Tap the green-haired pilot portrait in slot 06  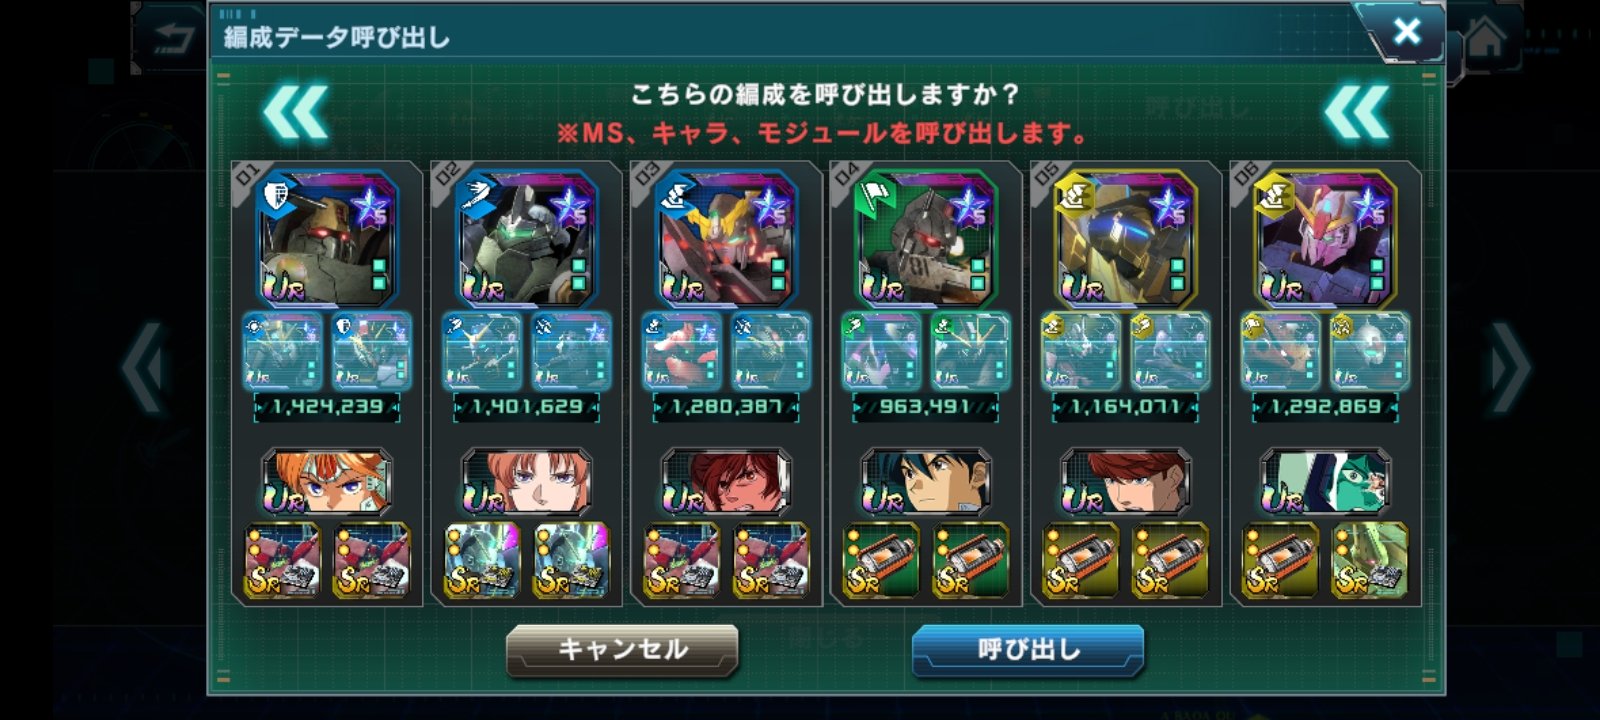tap(1326, 482)
